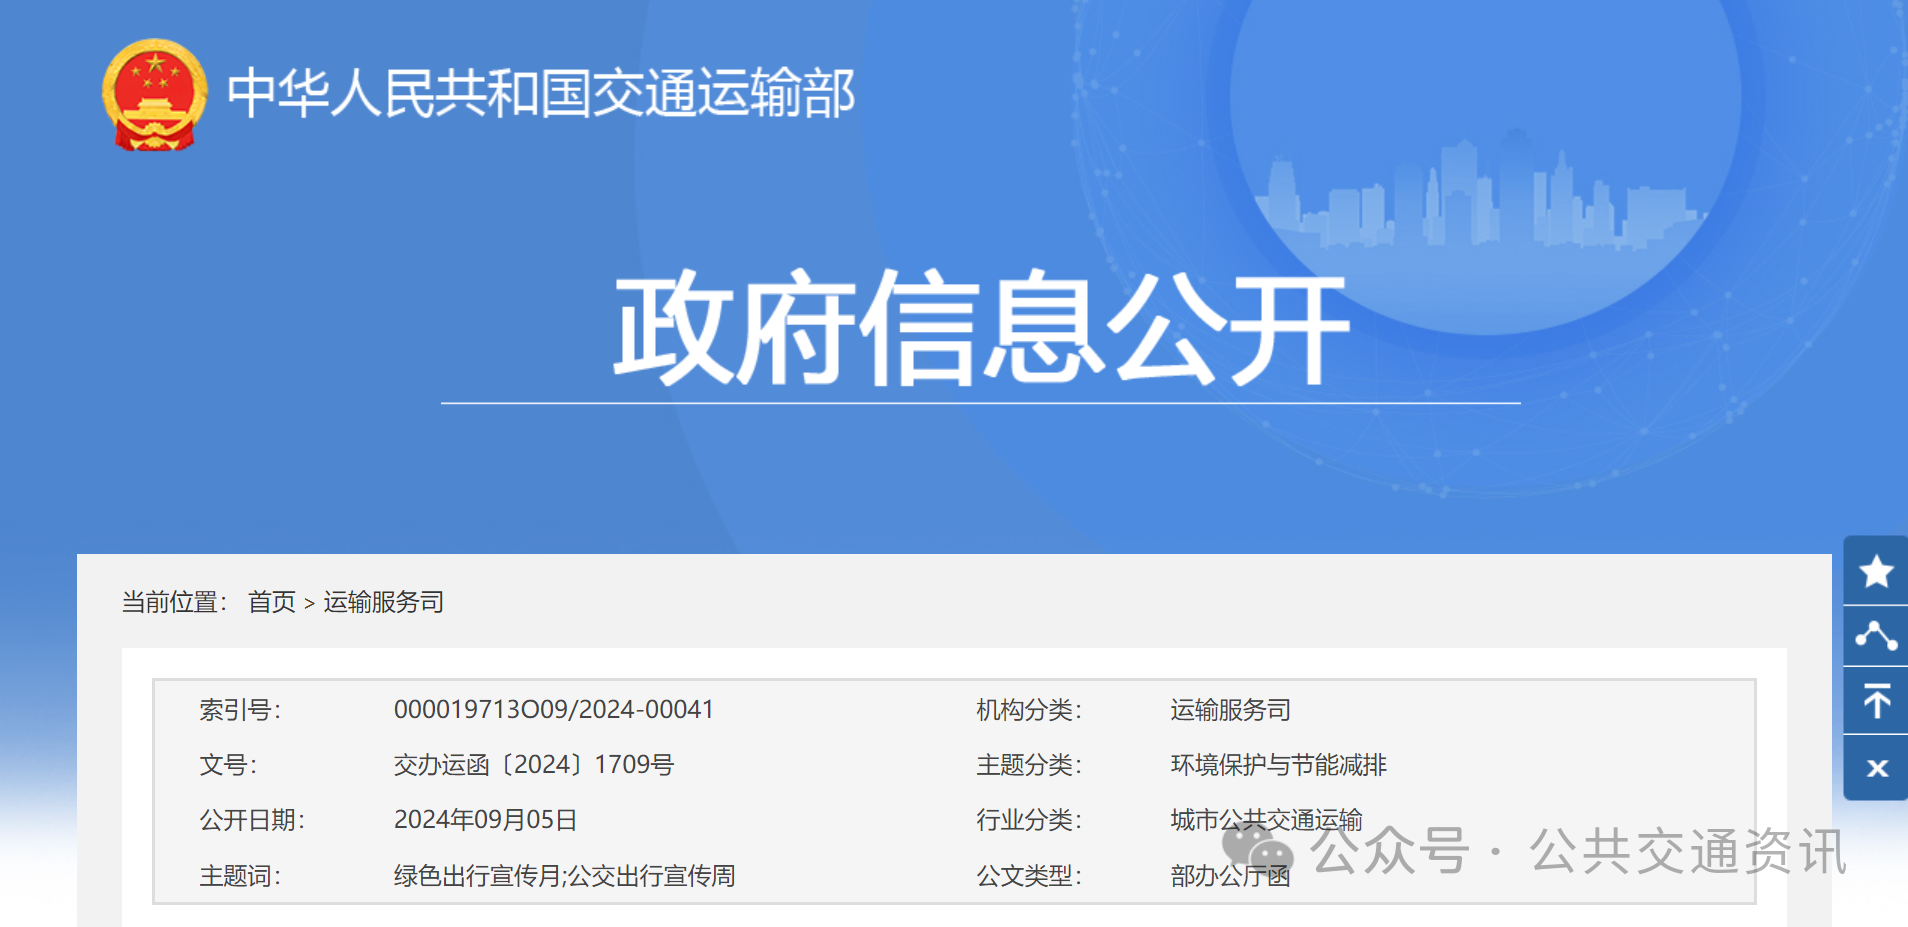This screenshot has height=927, width=1908.
Task: Click the star favorite icon in sidebar
Action: (x=1876, y=571)
